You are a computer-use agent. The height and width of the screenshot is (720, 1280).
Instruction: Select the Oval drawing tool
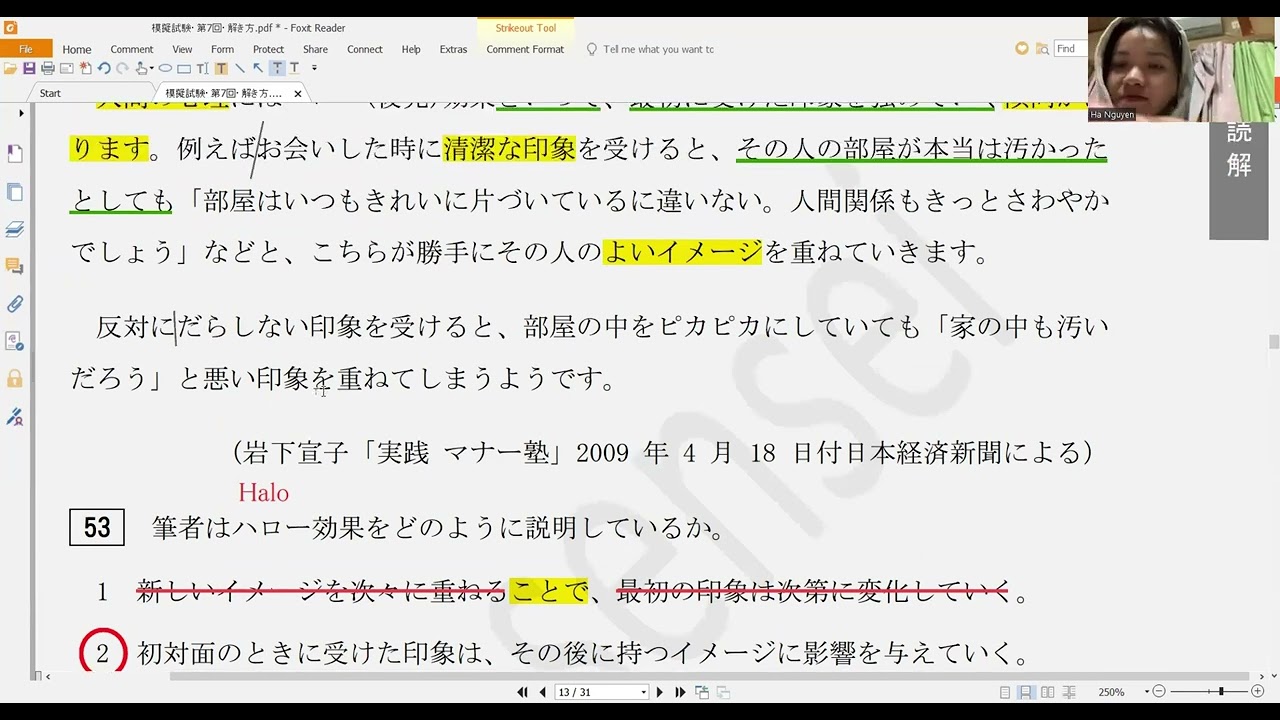(x=165, y=68)
